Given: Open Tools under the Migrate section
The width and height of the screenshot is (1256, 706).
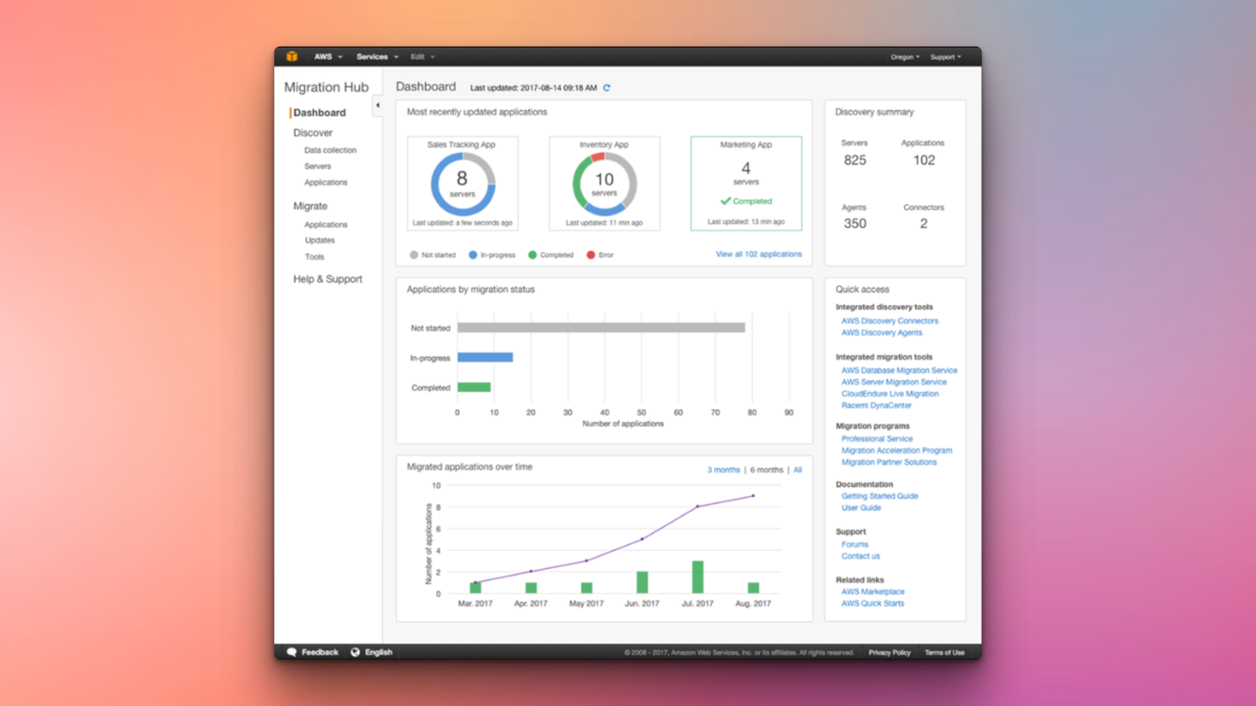Looking at the screenshot, I should (314, 256).
